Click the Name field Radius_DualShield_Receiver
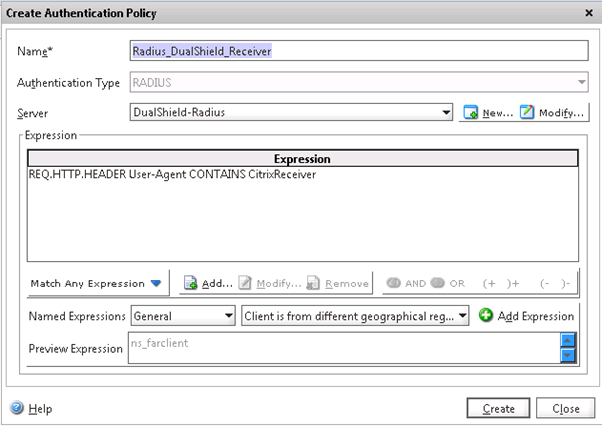This screenshot has width=602, height=426. [359, 51]
